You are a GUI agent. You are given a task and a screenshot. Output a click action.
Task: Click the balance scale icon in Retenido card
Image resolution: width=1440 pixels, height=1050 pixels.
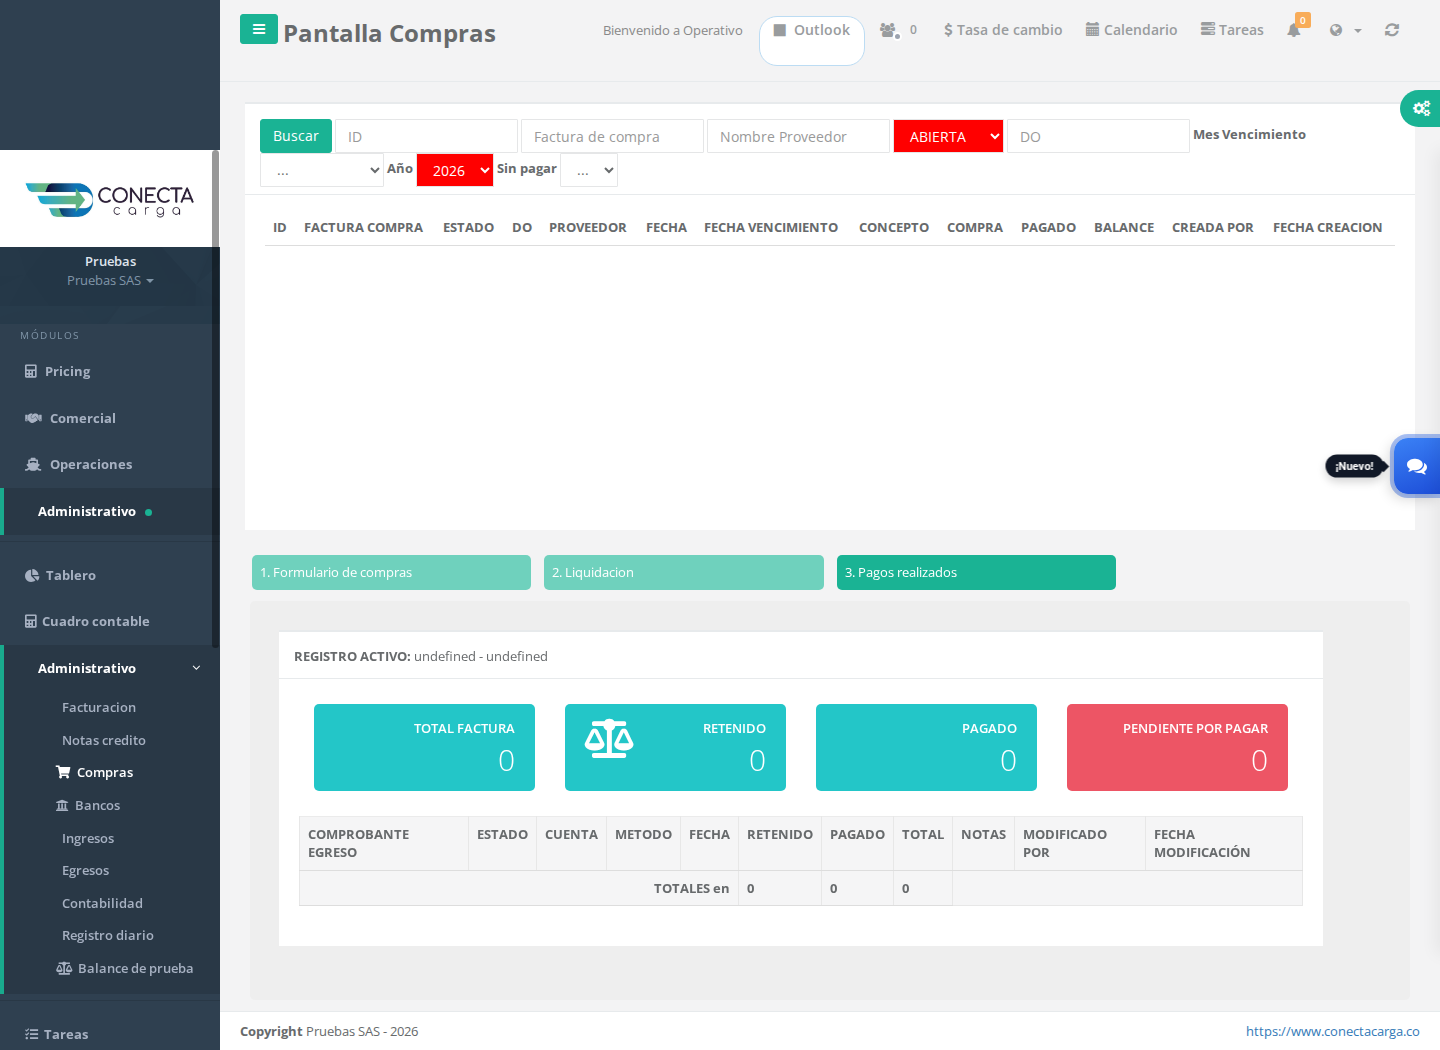(609, 739)
